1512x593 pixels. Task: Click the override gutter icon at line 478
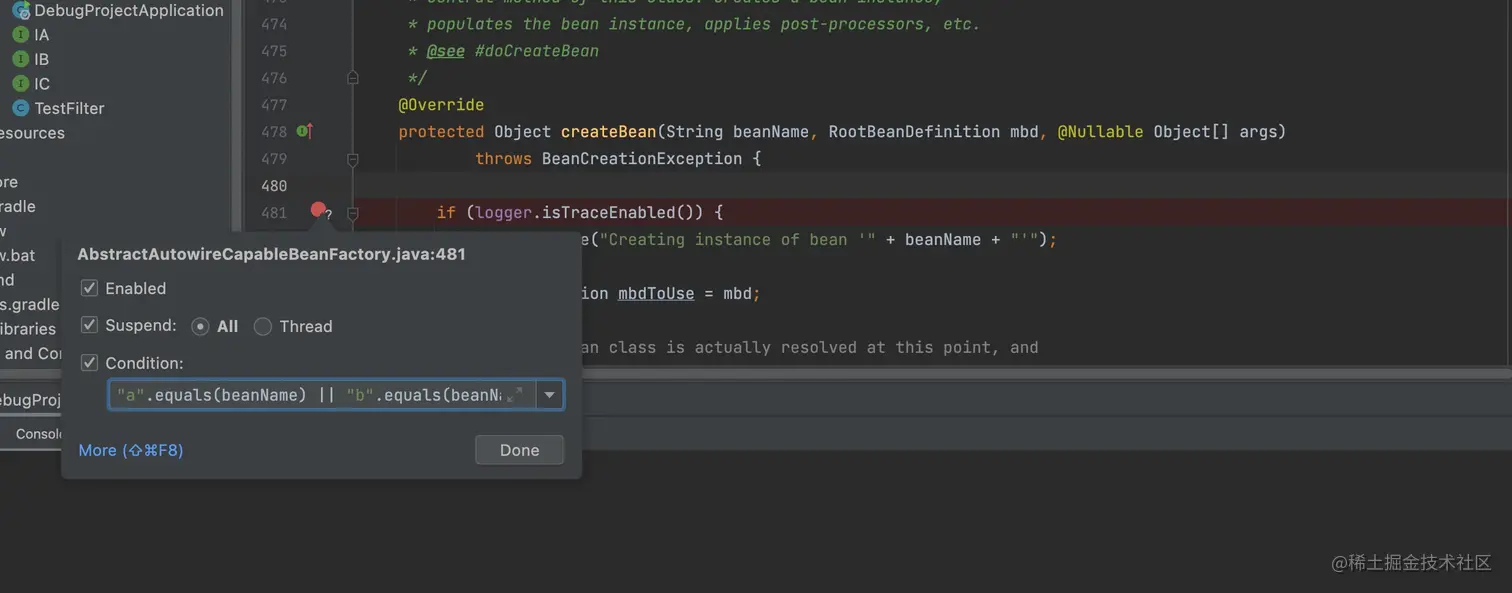click(x=305, y=131)
